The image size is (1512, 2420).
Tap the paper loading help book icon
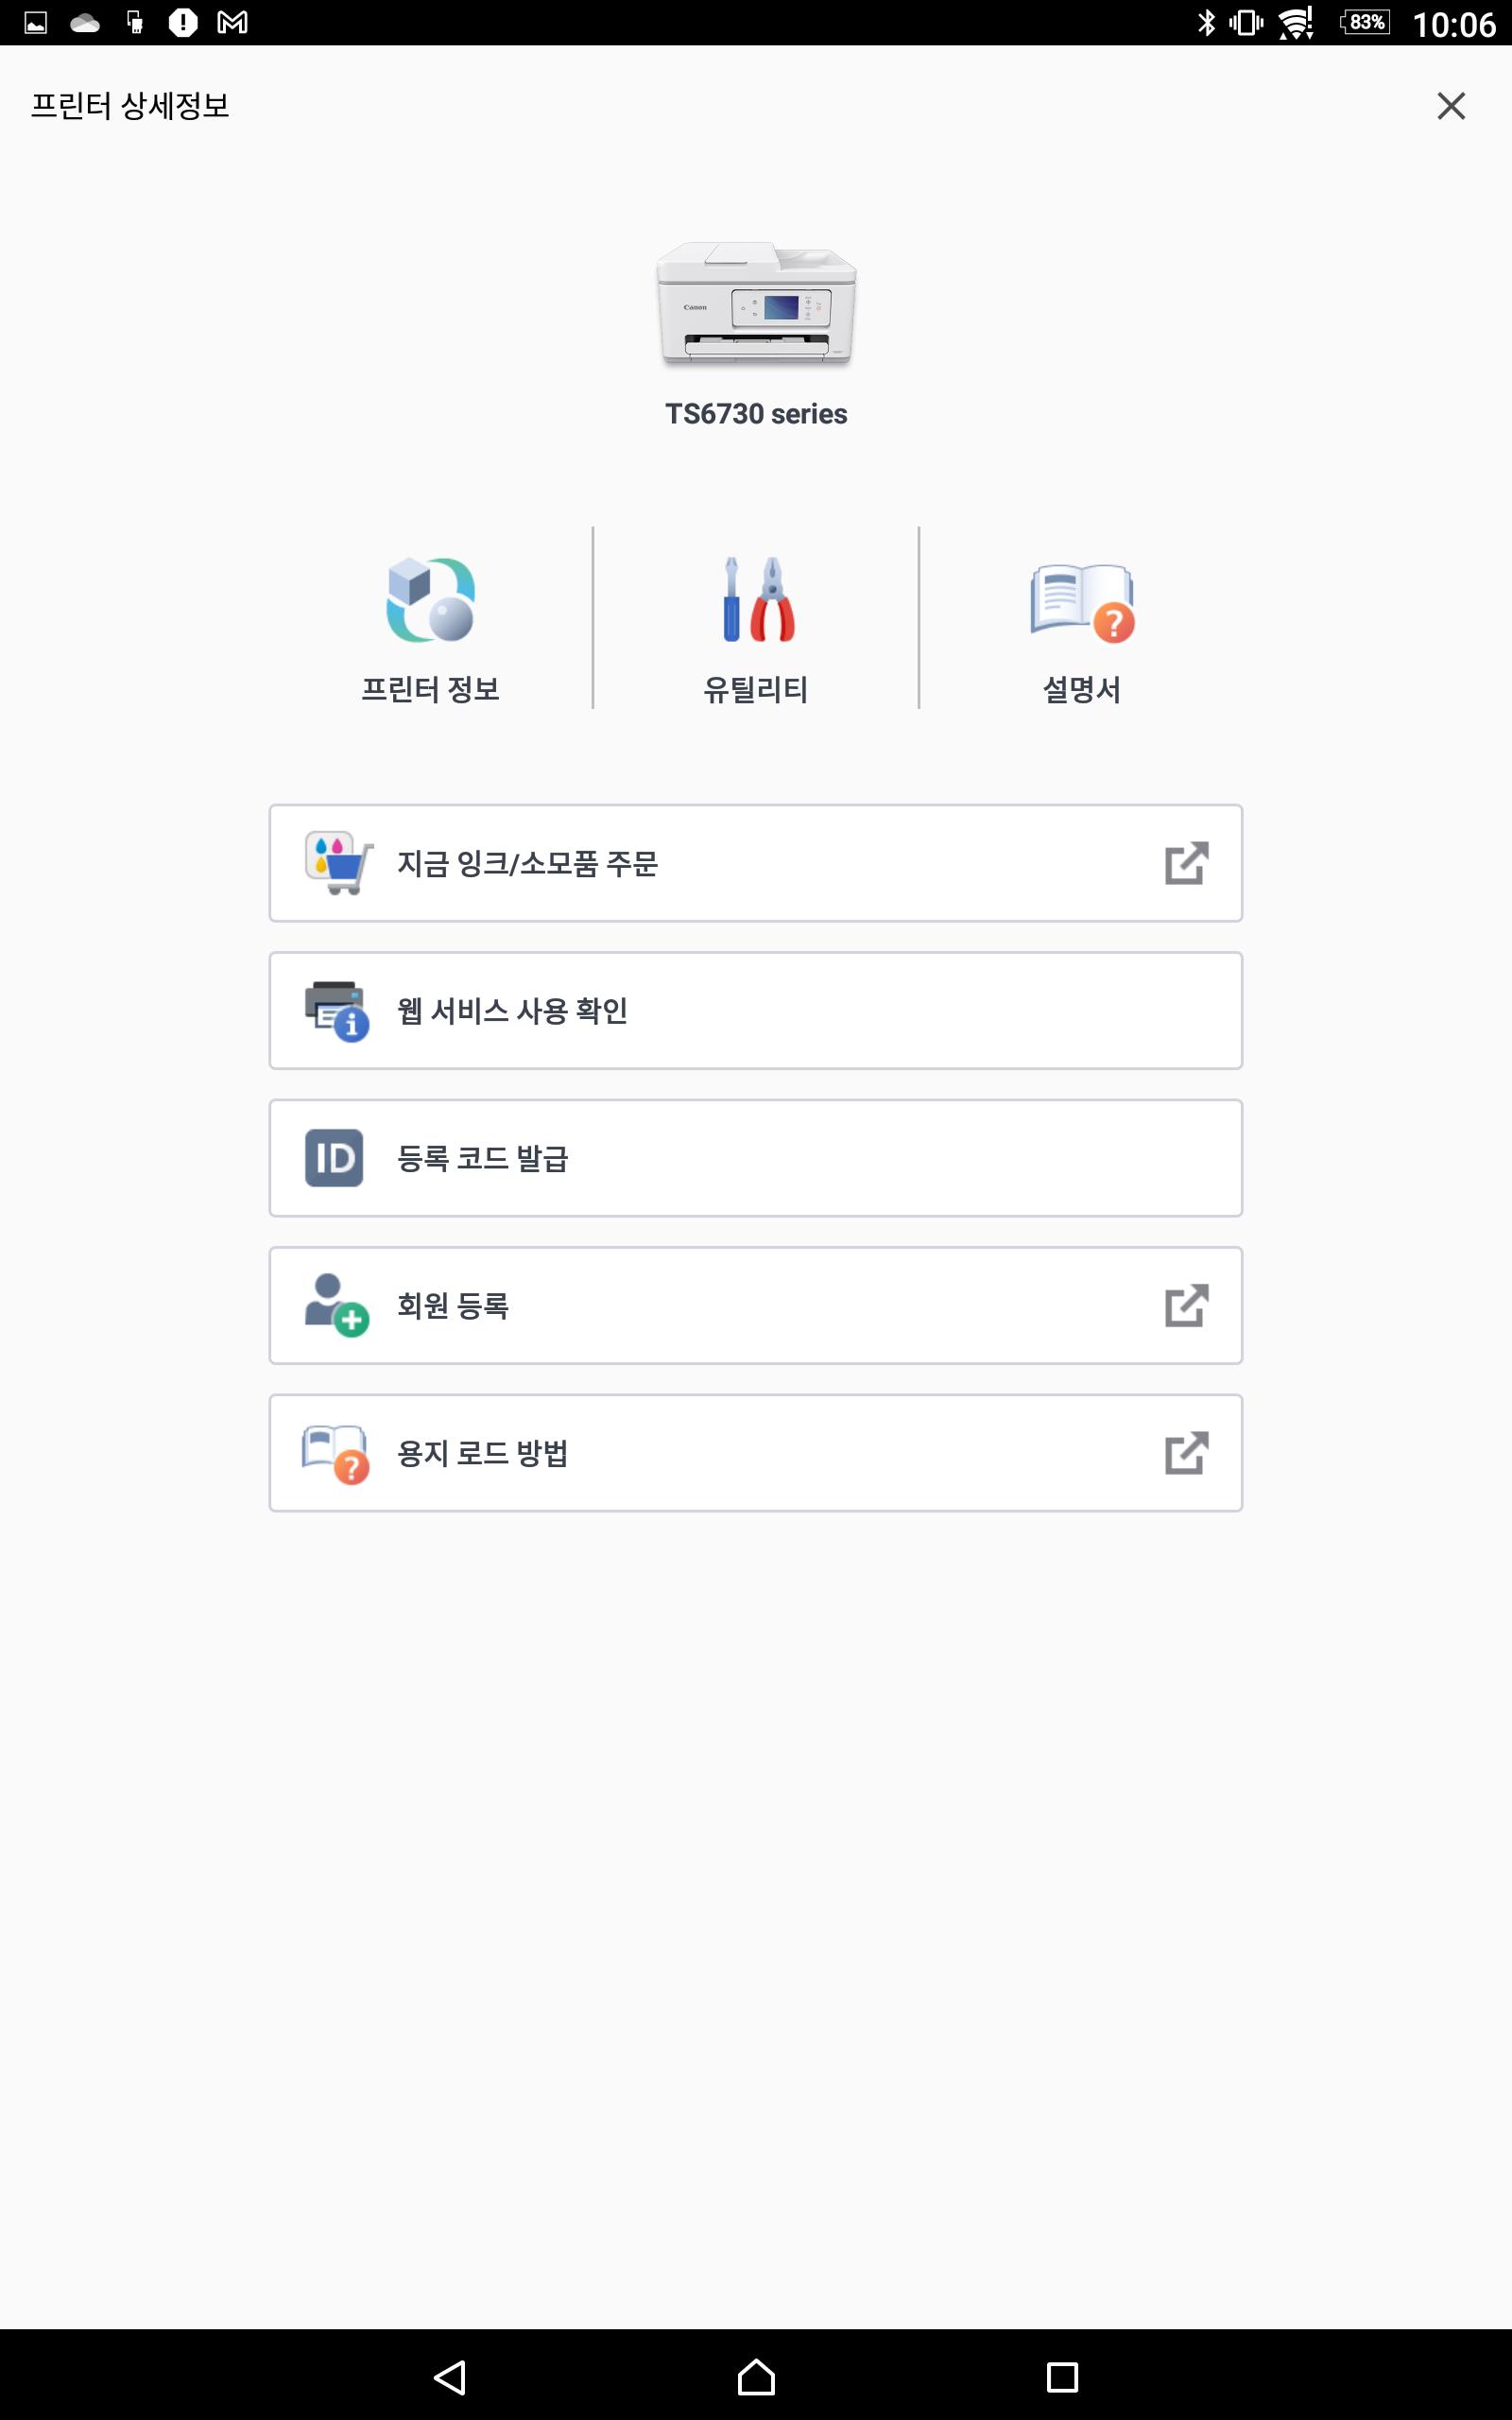tap(336, 1454)
